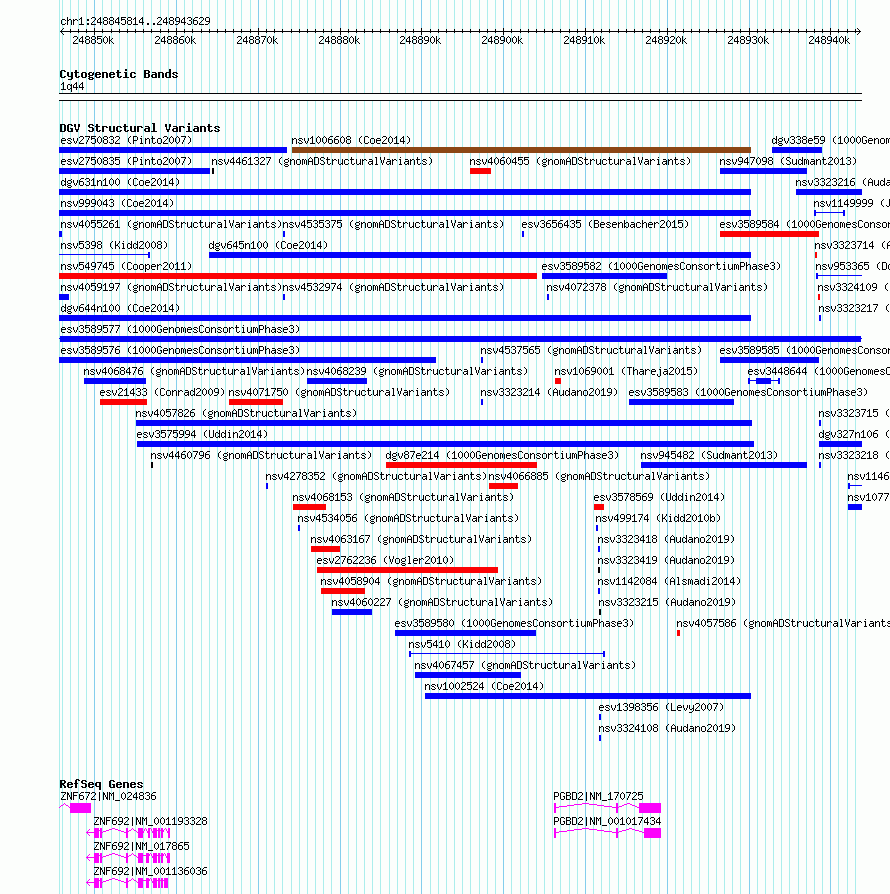Viewport: 890px width, 894px height.
Task: Open nsv5398 (Kidd2008) variant
Action: tap(114, 245)
